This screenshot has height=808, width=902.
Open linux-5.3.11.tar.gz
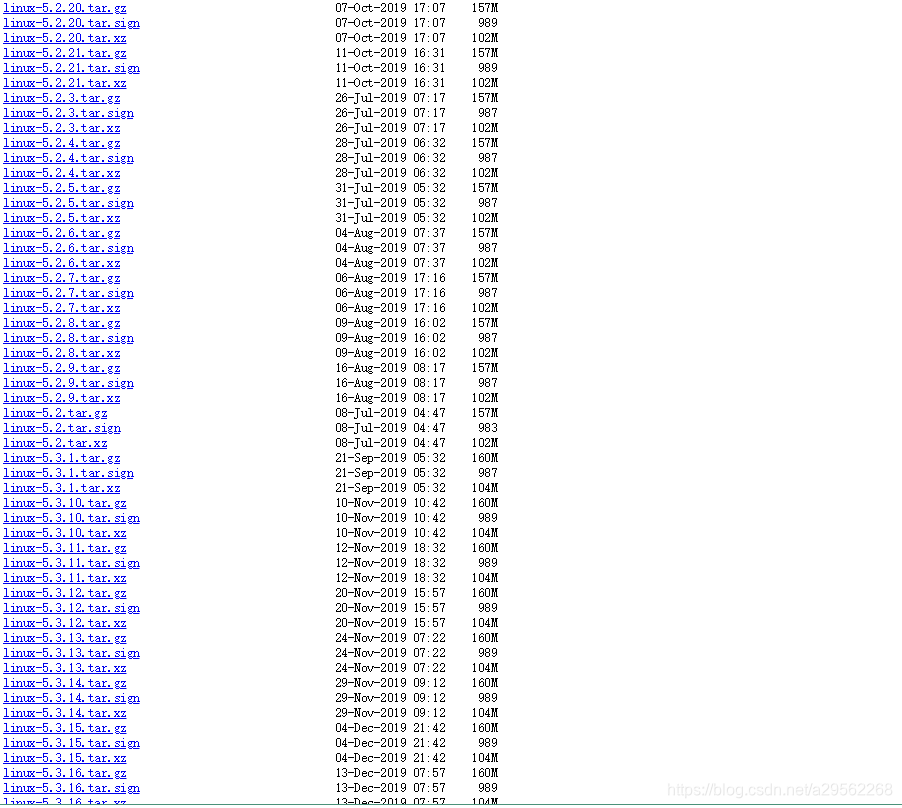64,547
